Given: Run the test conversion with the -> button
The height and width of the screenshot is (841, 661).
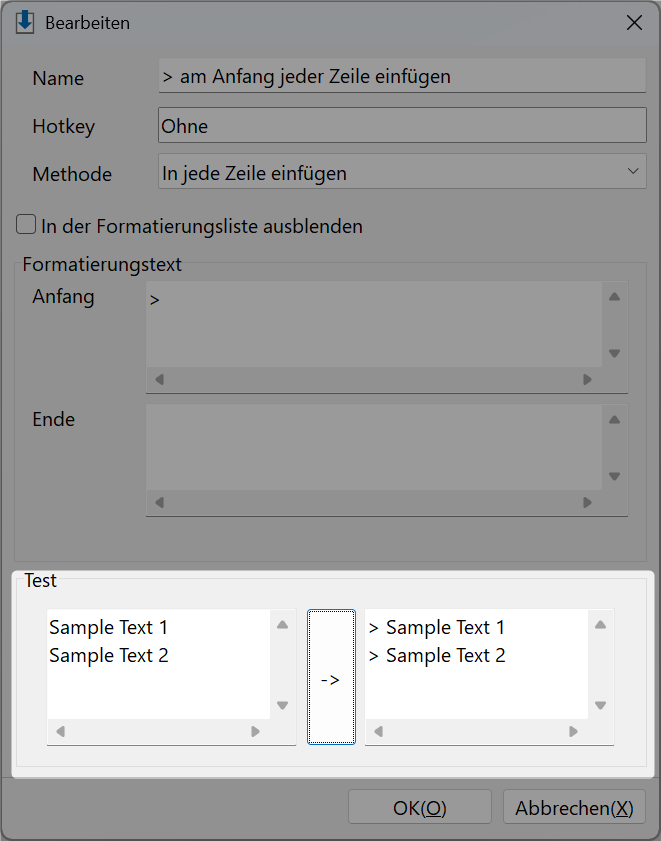Looking at the screenshot, I should pos(331,677).
